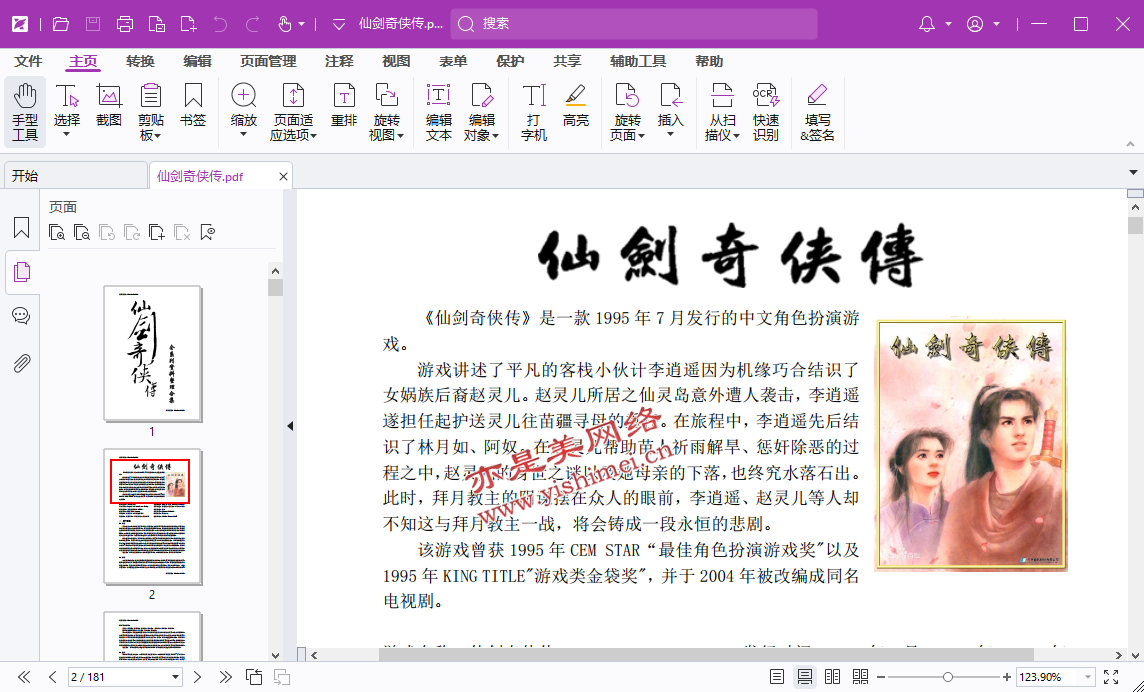The height and width of the screenshot is (692, 1144).
Task: Open the page number 2 / 181 dropdown
Action: [175, 677]
